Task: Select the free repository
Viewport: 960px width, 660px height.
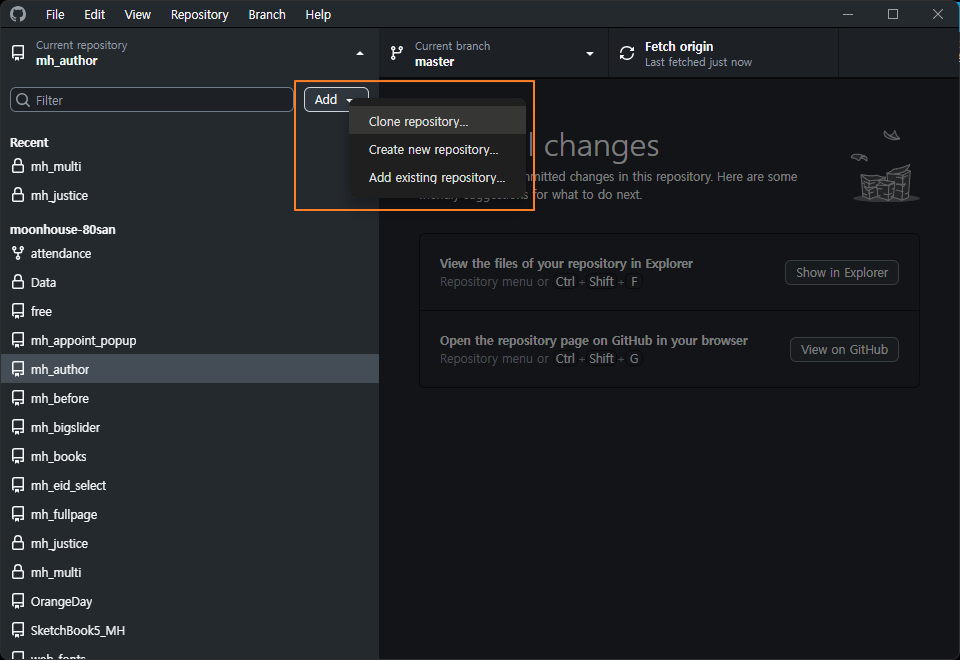Action: pyautogui.click(x=189, y=311)
